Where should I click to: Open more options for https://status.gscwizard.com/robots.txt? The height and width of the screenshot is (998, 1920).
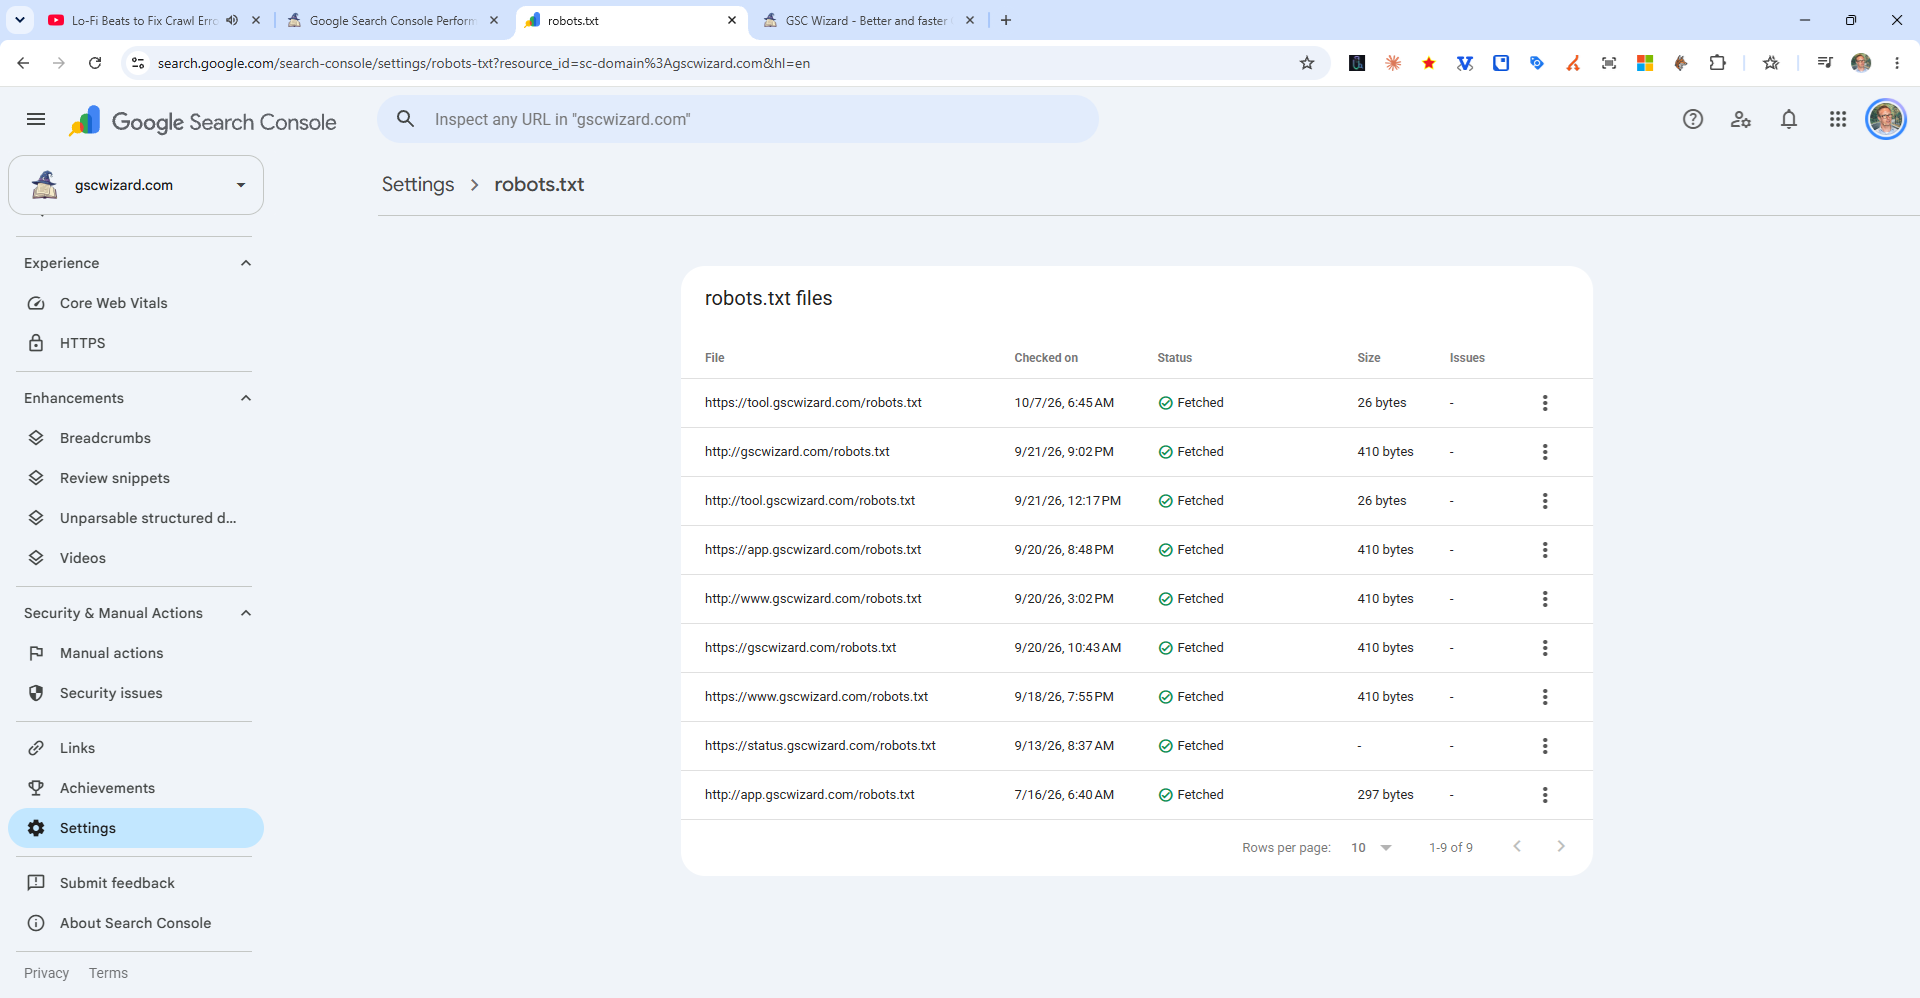coord(1545,746)
